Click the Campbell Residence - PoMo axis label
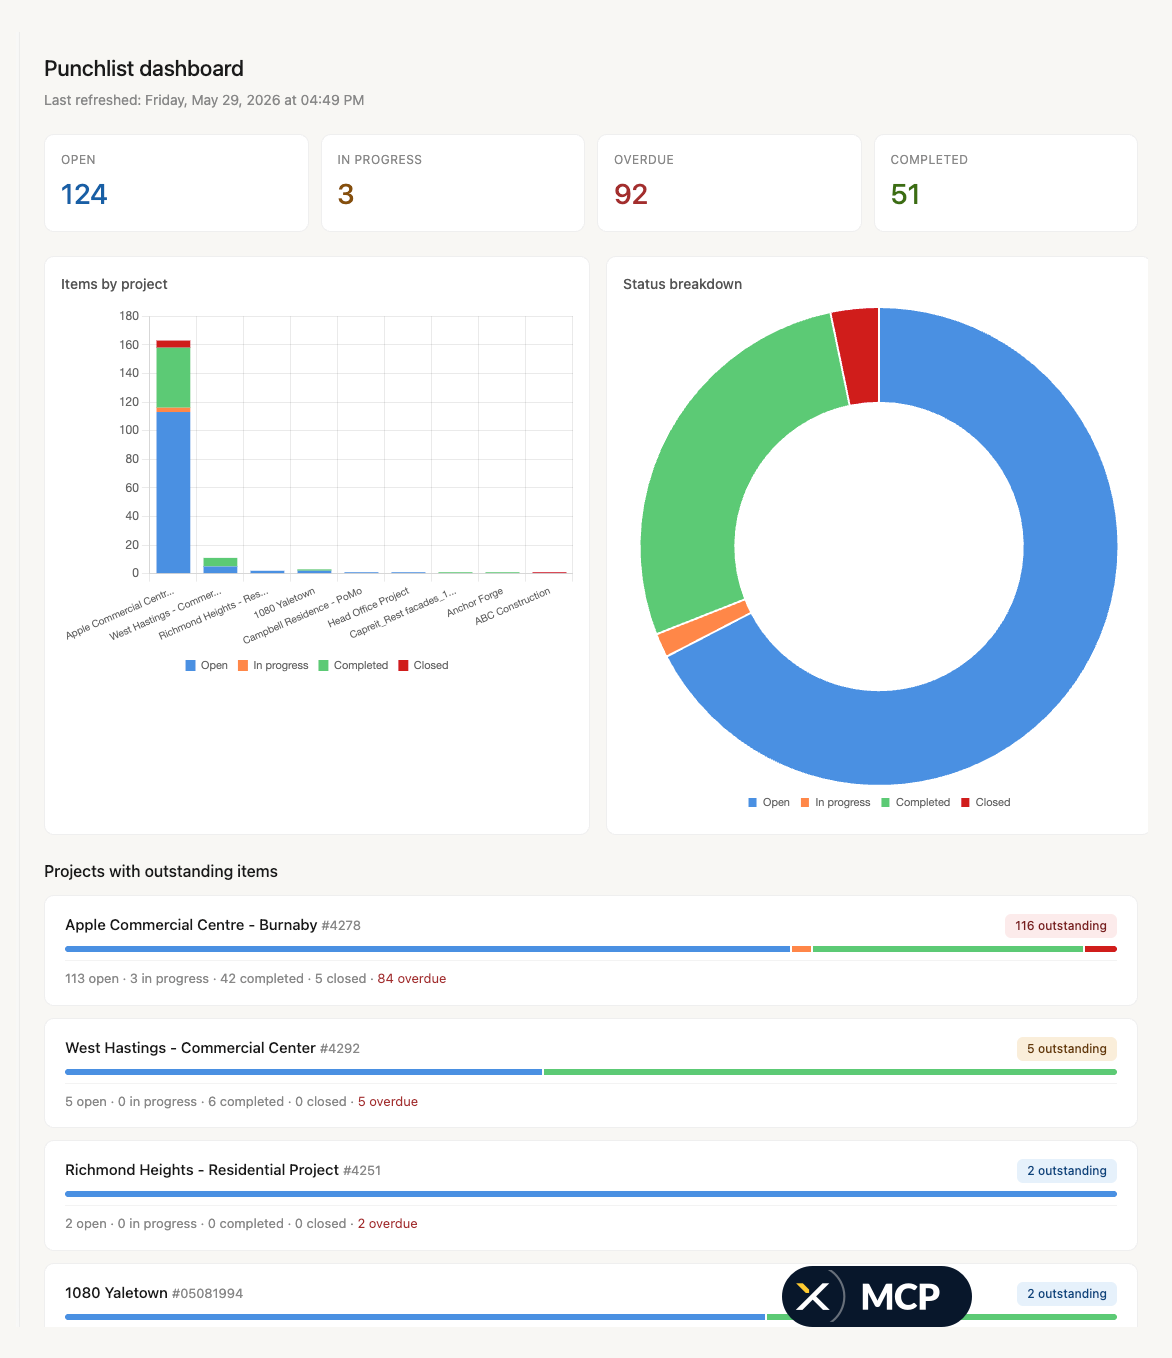 click(x=303, y=616)
